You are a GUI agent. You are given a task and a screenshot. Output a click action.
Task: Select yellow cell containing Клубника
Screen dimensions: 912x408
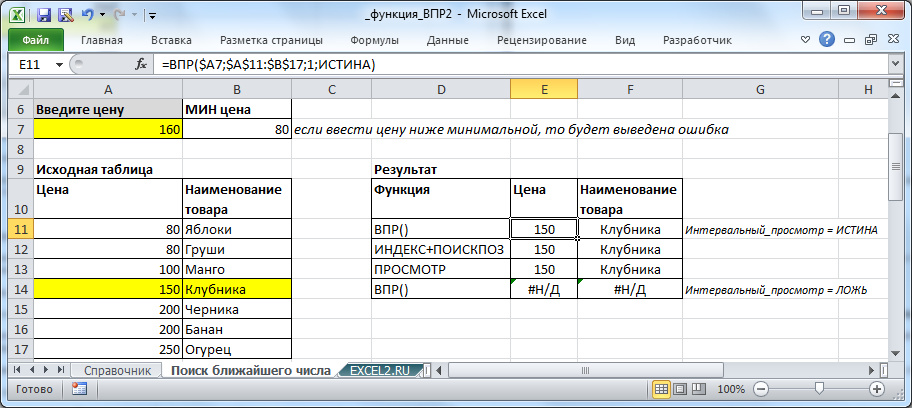click(236, 289)
